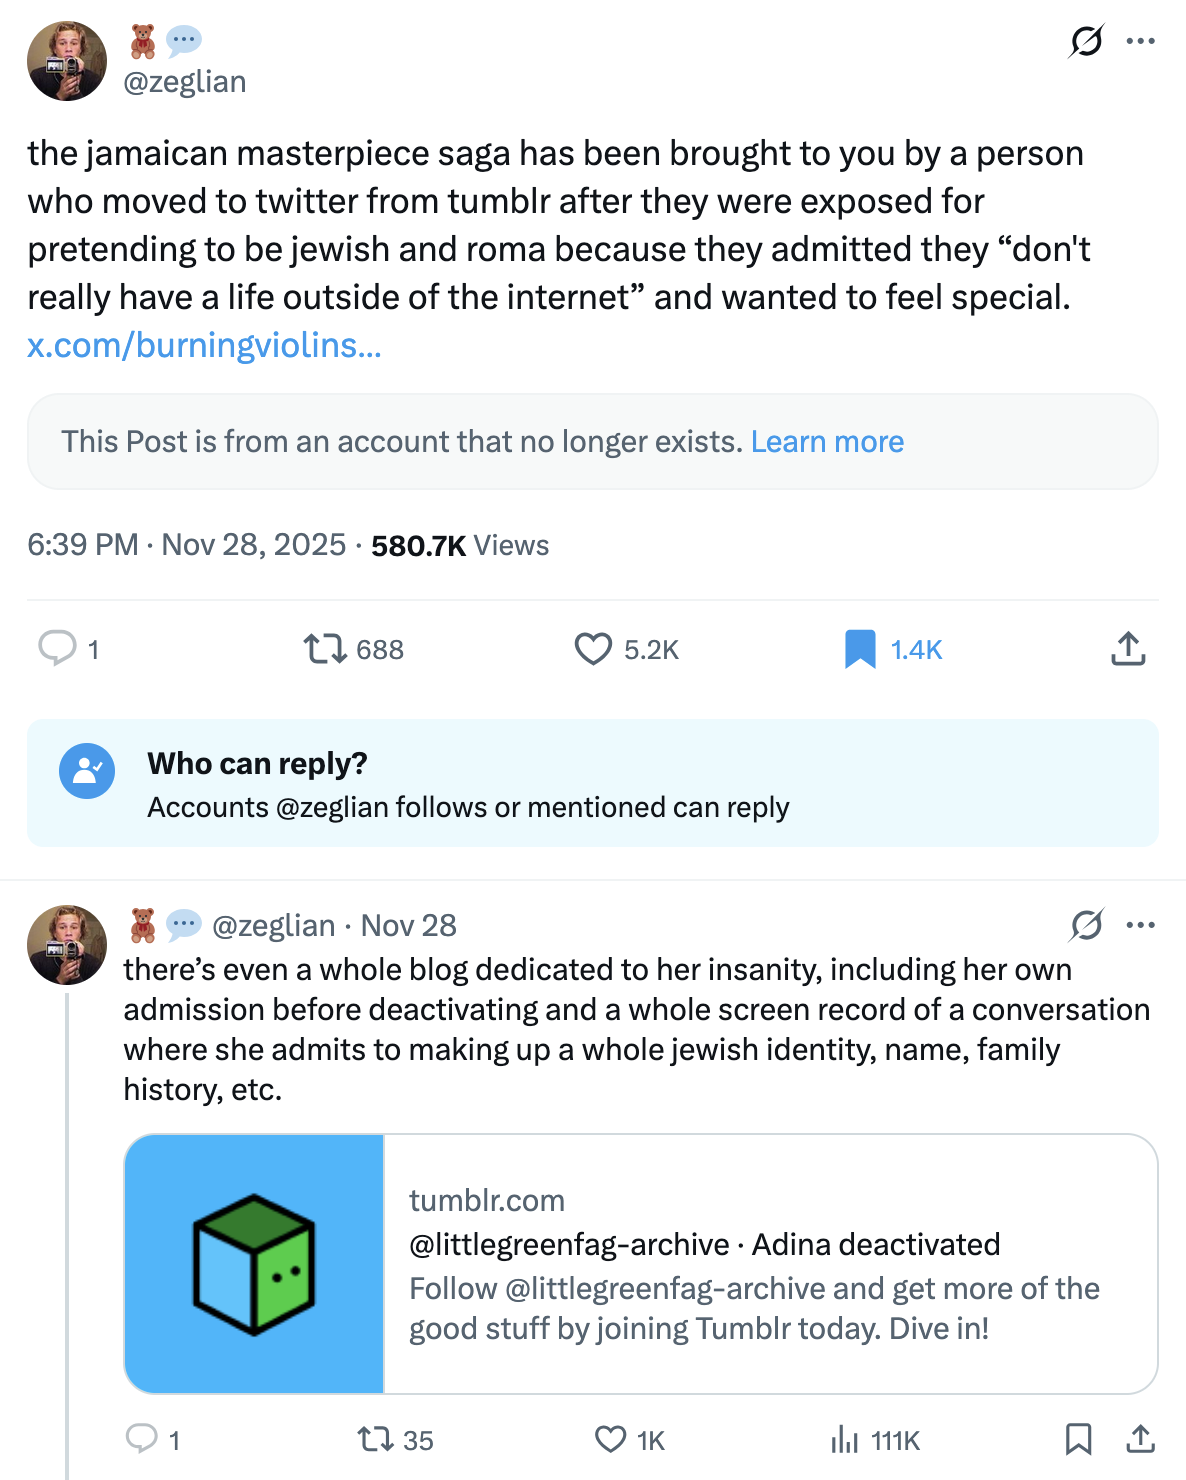Reply to the thread's second post
The width and height of the screenshot is (1186, 1480).
click(142, 1439)
